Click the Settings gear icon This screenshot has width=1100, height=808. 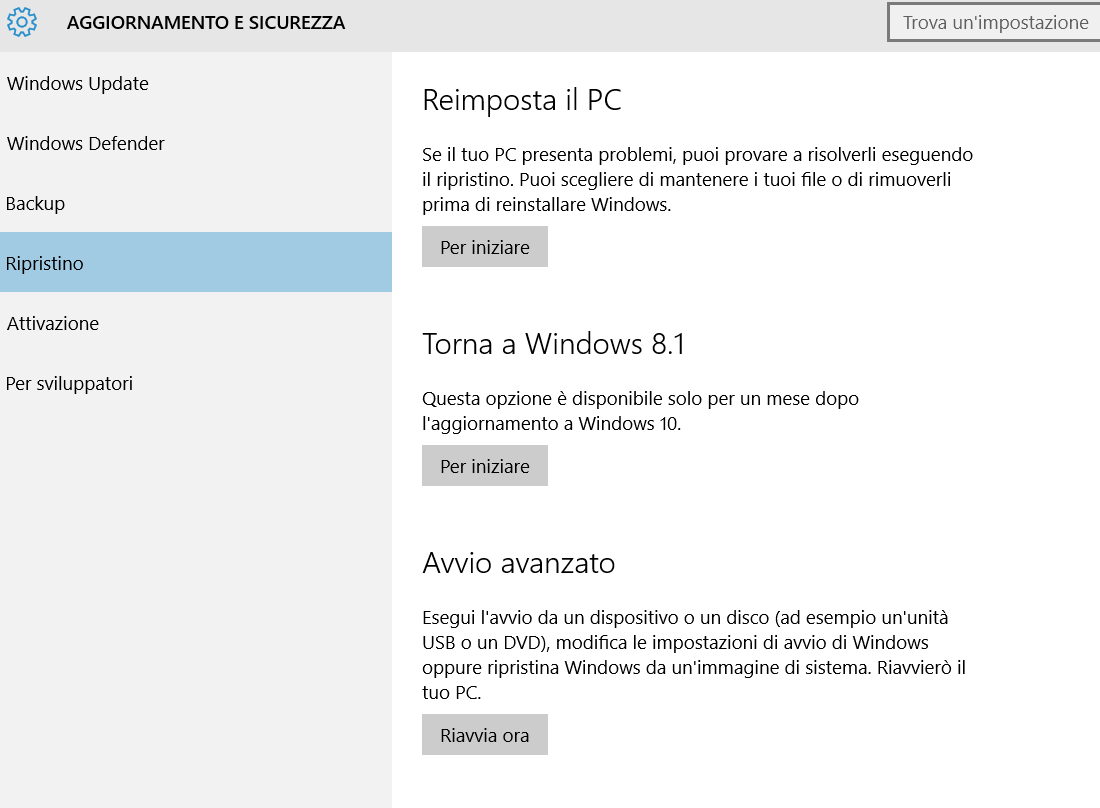(x=22, y=22)
